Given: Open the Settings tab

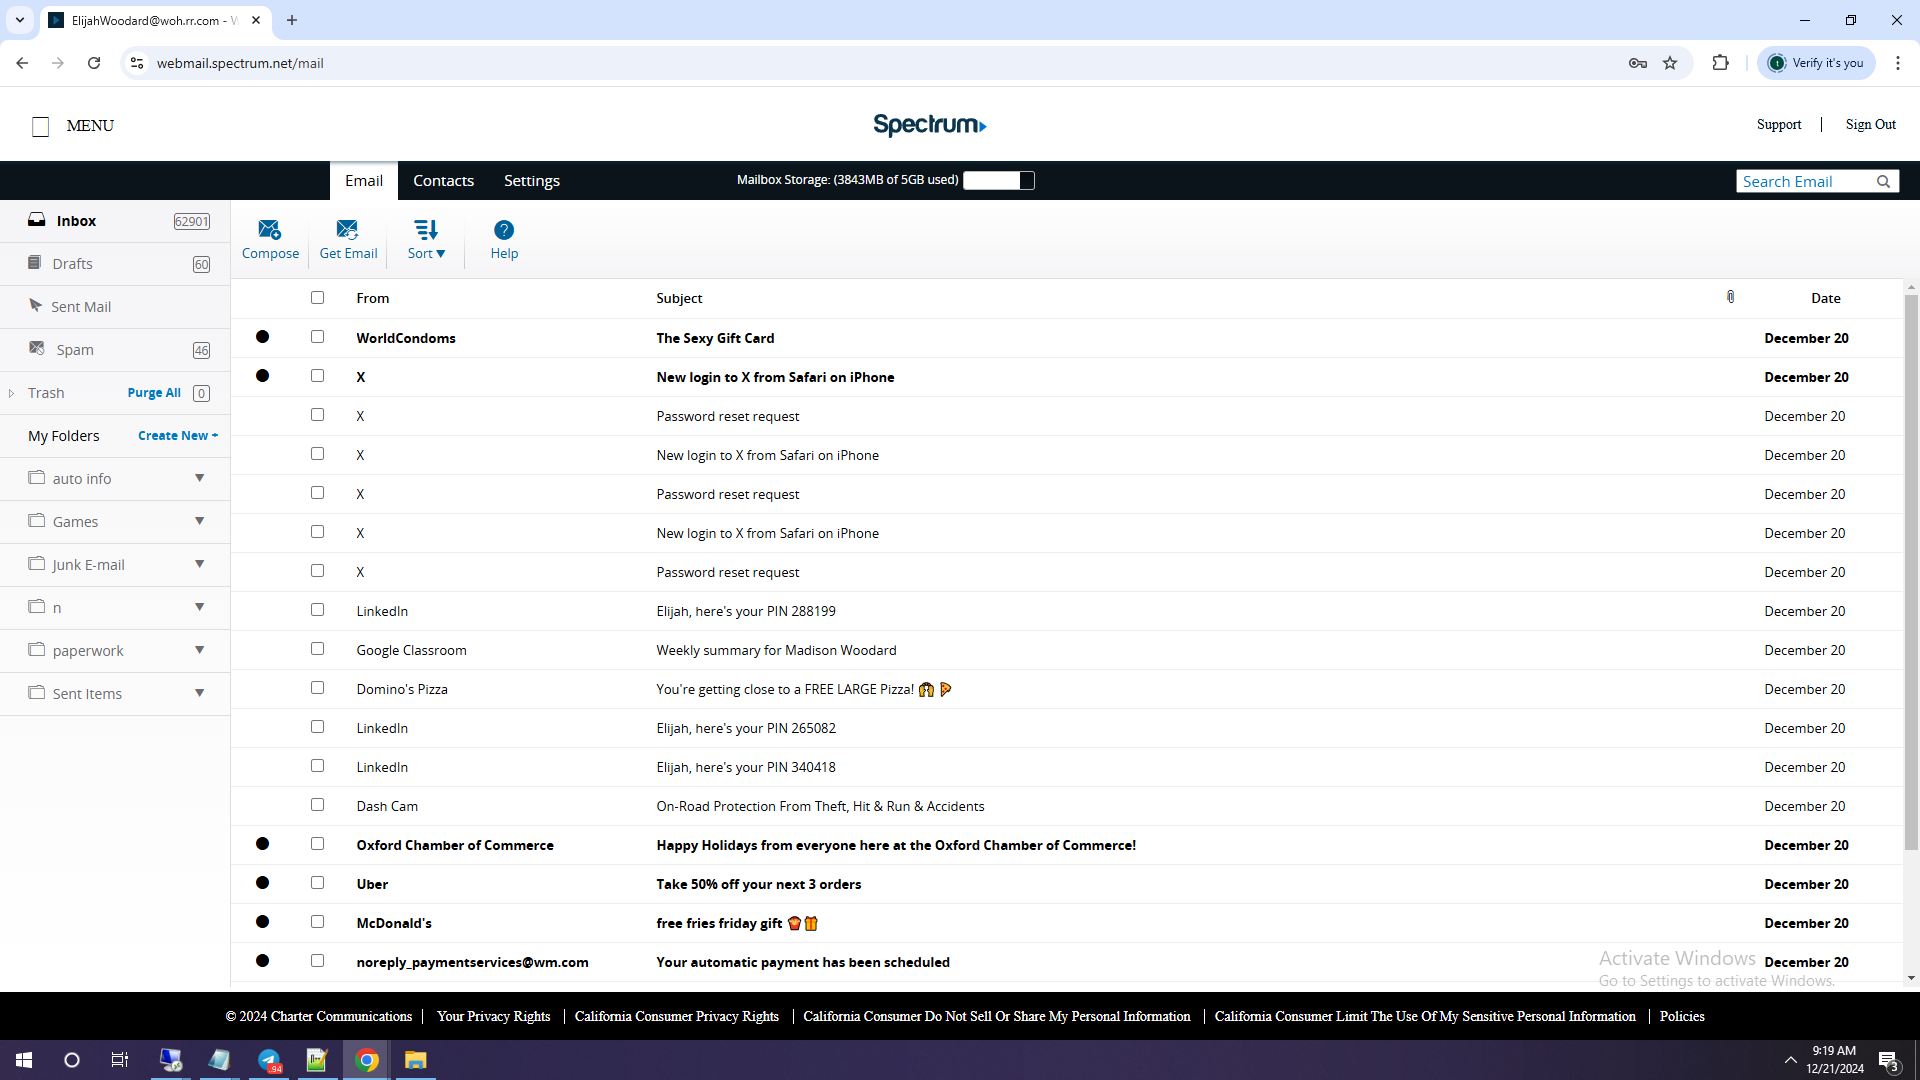Looking at the screenshot, I should (x=531, y=181).
